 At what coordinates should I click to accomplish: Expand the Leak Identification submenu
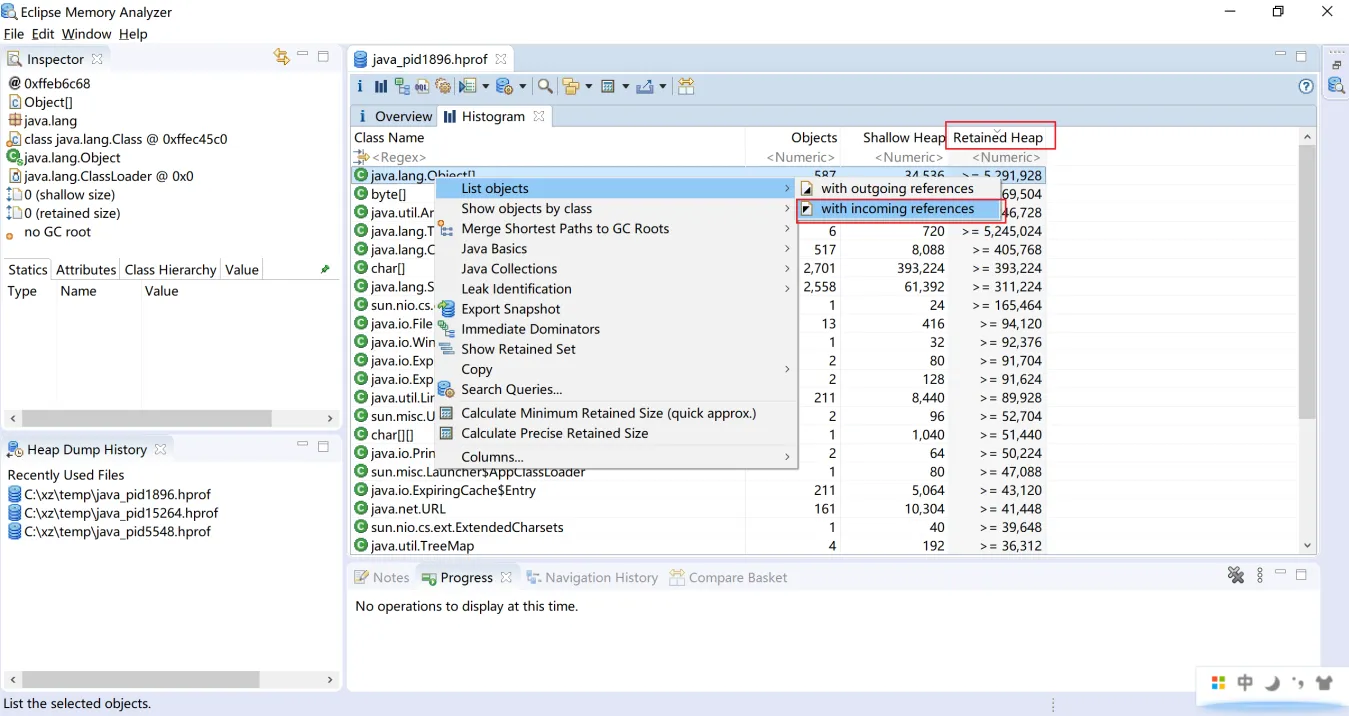point(616,289)
